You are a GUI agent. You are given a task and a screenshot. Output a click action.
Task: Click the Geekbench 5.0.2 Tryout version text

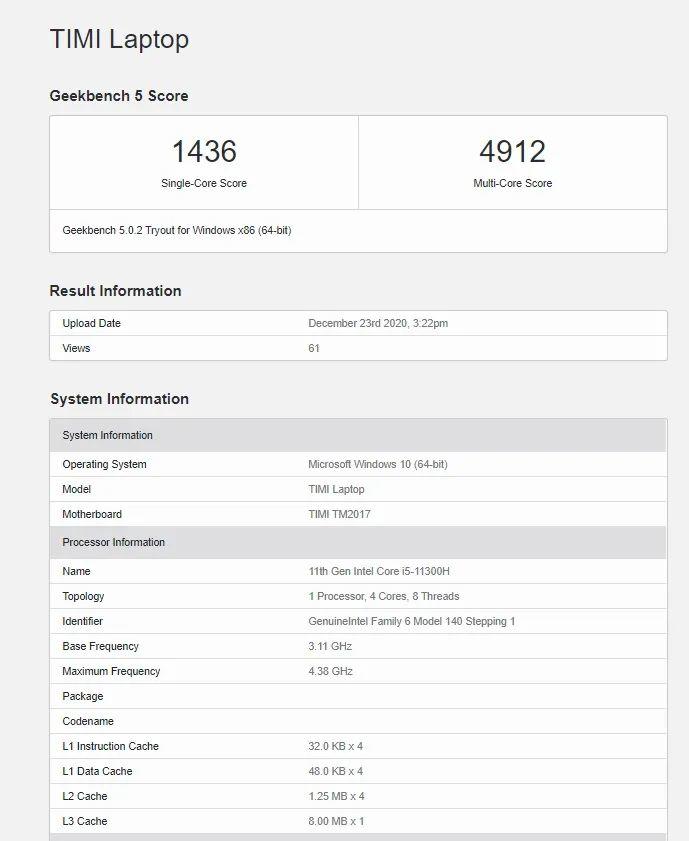177,230
